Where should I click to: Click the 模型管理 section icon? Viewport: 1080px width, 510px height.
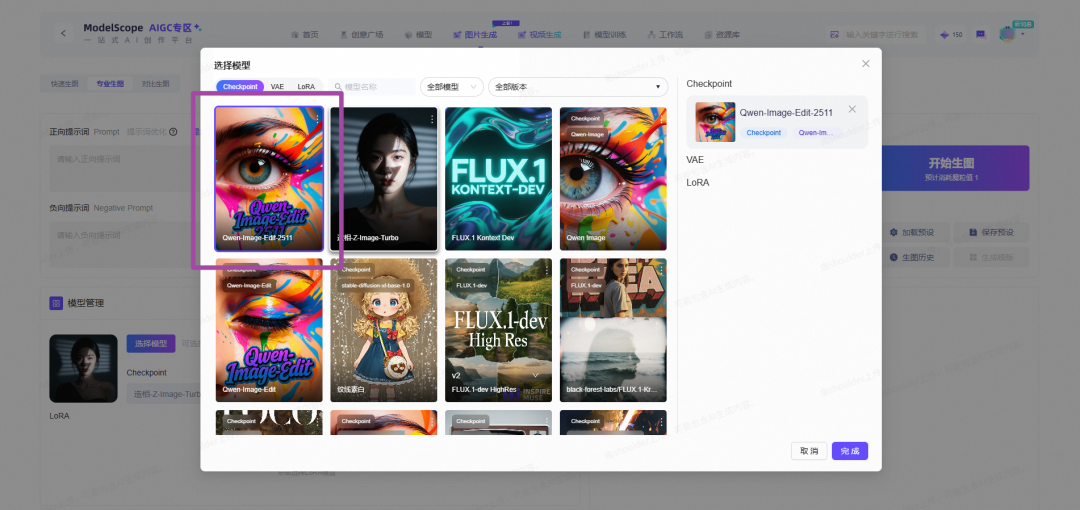pos(56,303)
